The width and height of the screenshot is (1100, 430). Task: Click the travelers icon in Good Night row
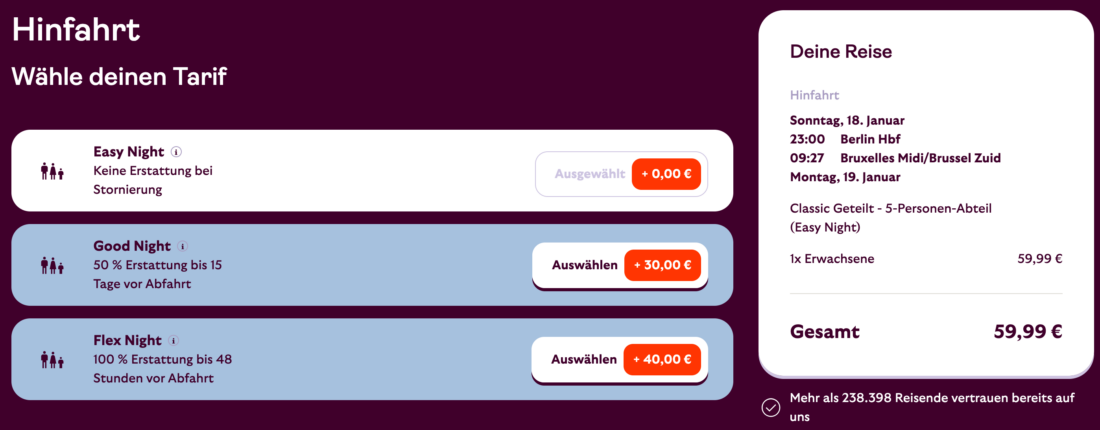tap(52, 265)
